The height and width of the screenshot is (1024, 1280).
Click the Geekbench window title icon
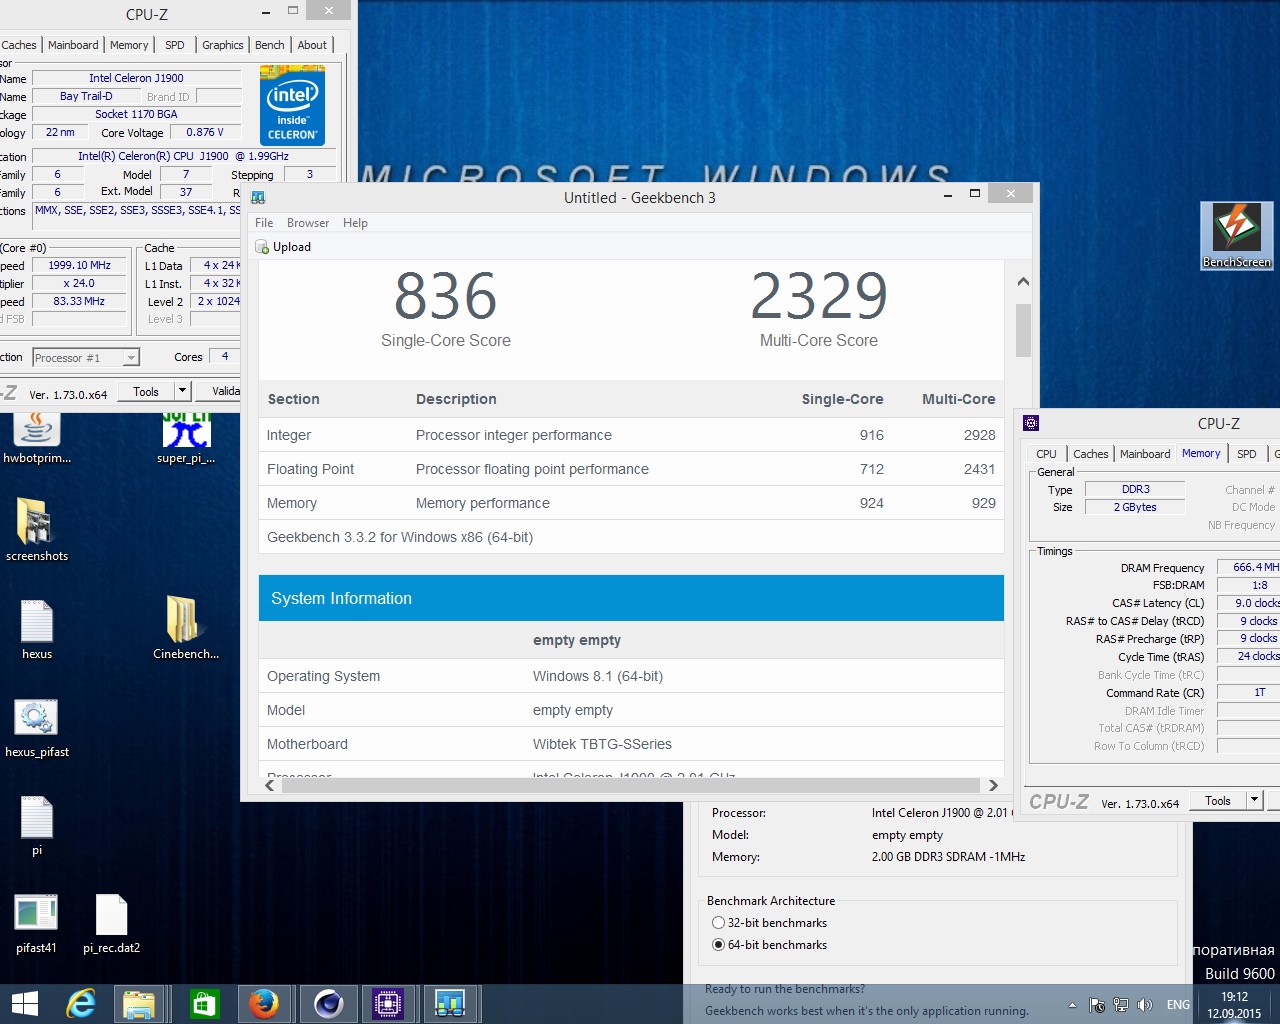258,197
